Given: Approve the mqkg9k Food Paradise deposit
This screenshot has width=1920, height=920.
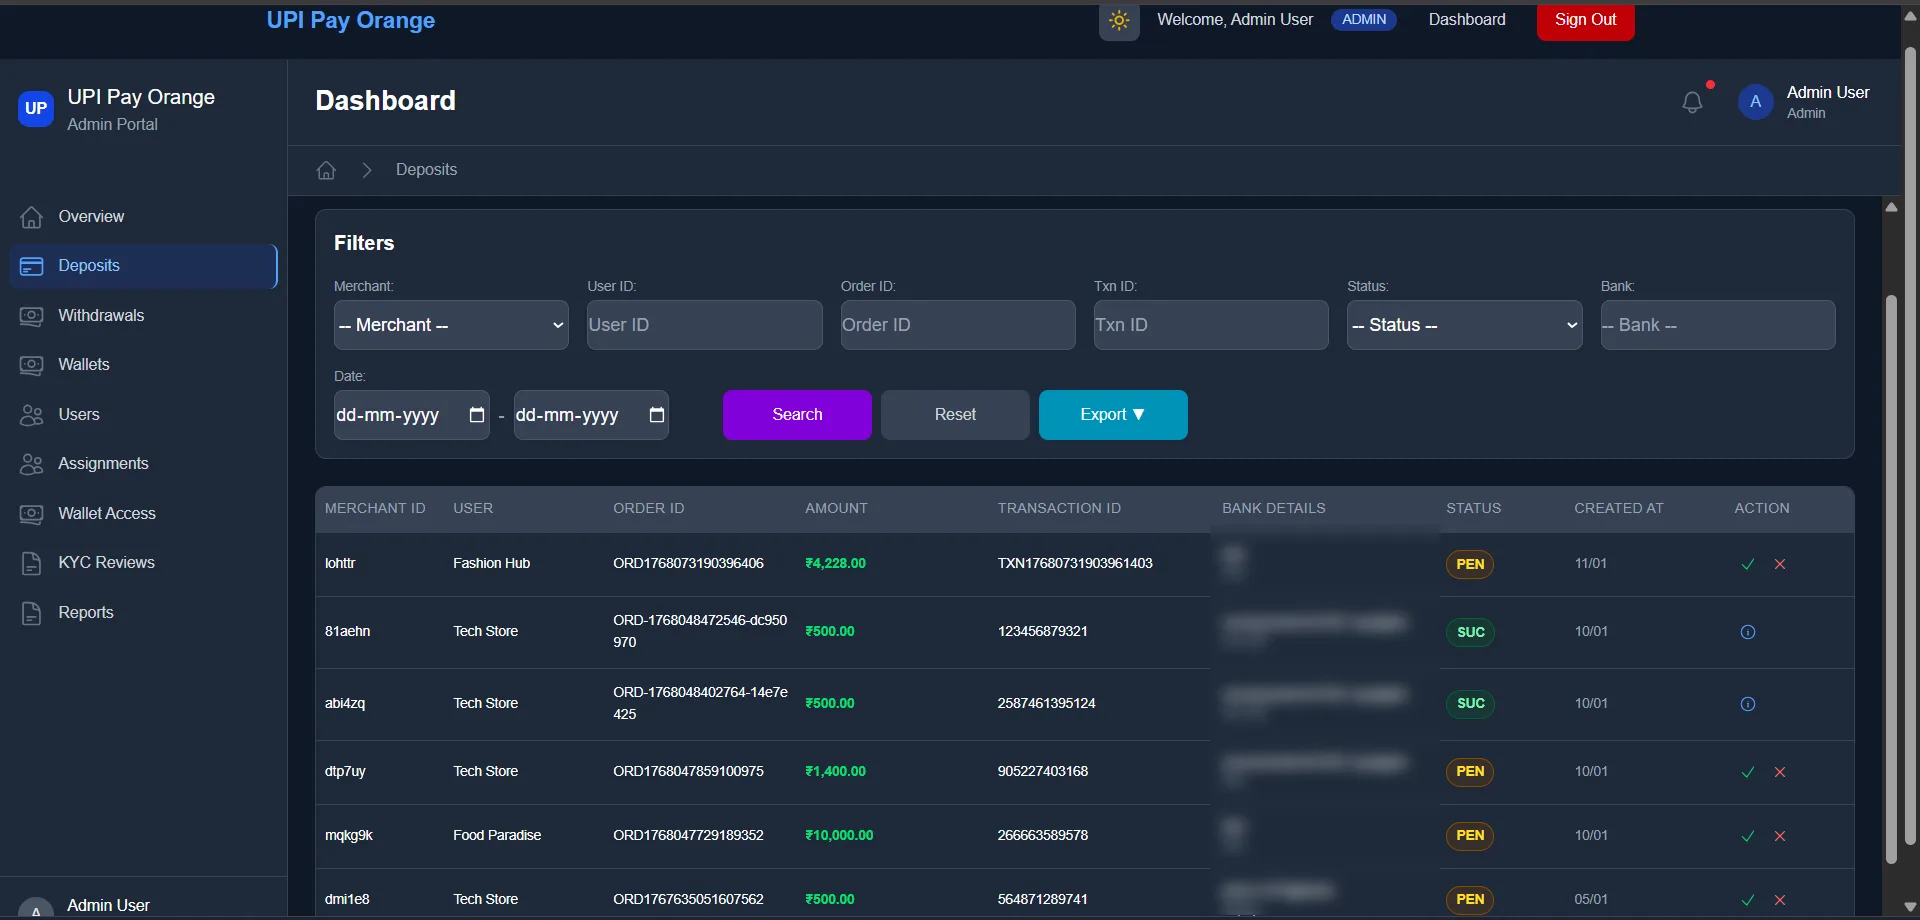Looking at the screenshot, I should click(1748, 836).
